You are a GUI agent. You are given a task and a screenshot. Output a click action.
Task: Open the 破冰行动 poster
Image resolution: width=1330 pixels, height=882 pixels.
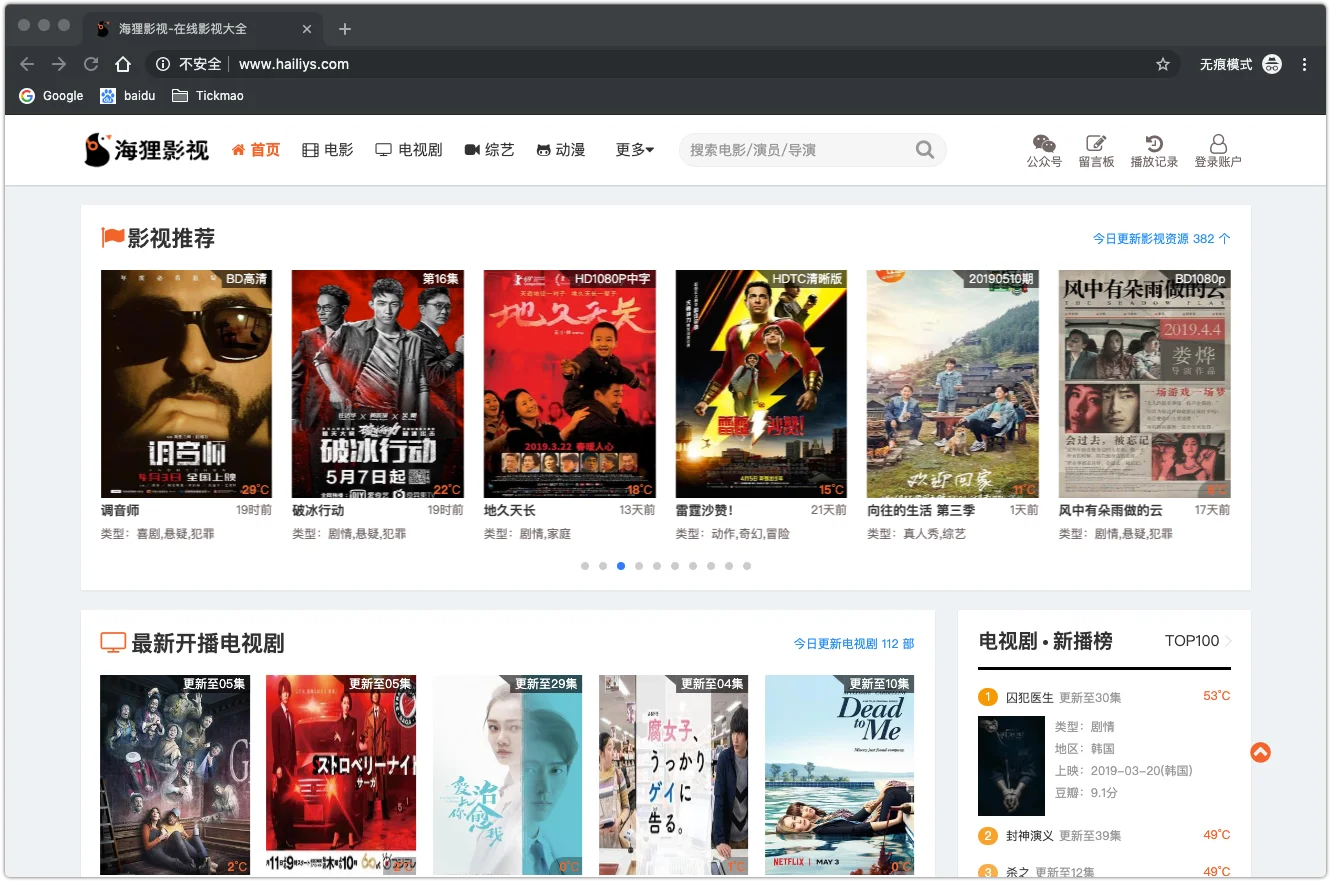(x=378, y=384)
